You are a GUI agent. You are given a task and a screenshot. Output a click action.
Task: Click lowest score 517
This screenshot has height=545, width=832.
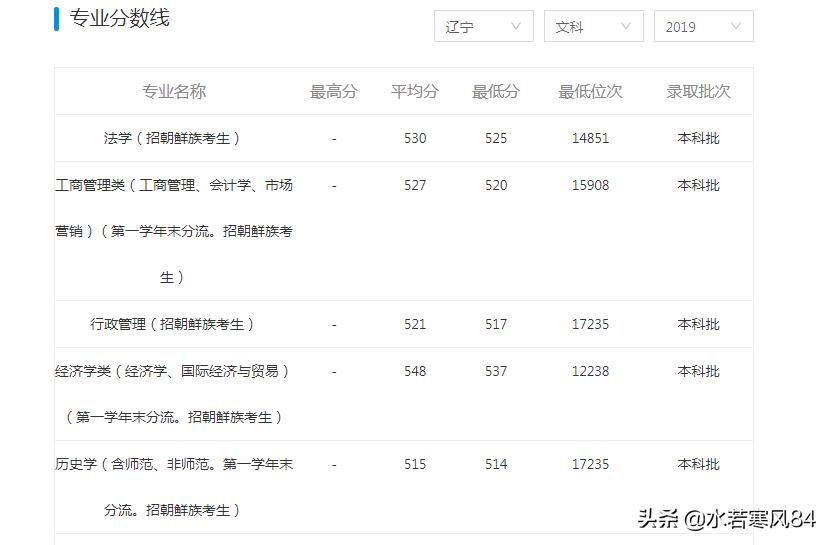click(496, 324)
